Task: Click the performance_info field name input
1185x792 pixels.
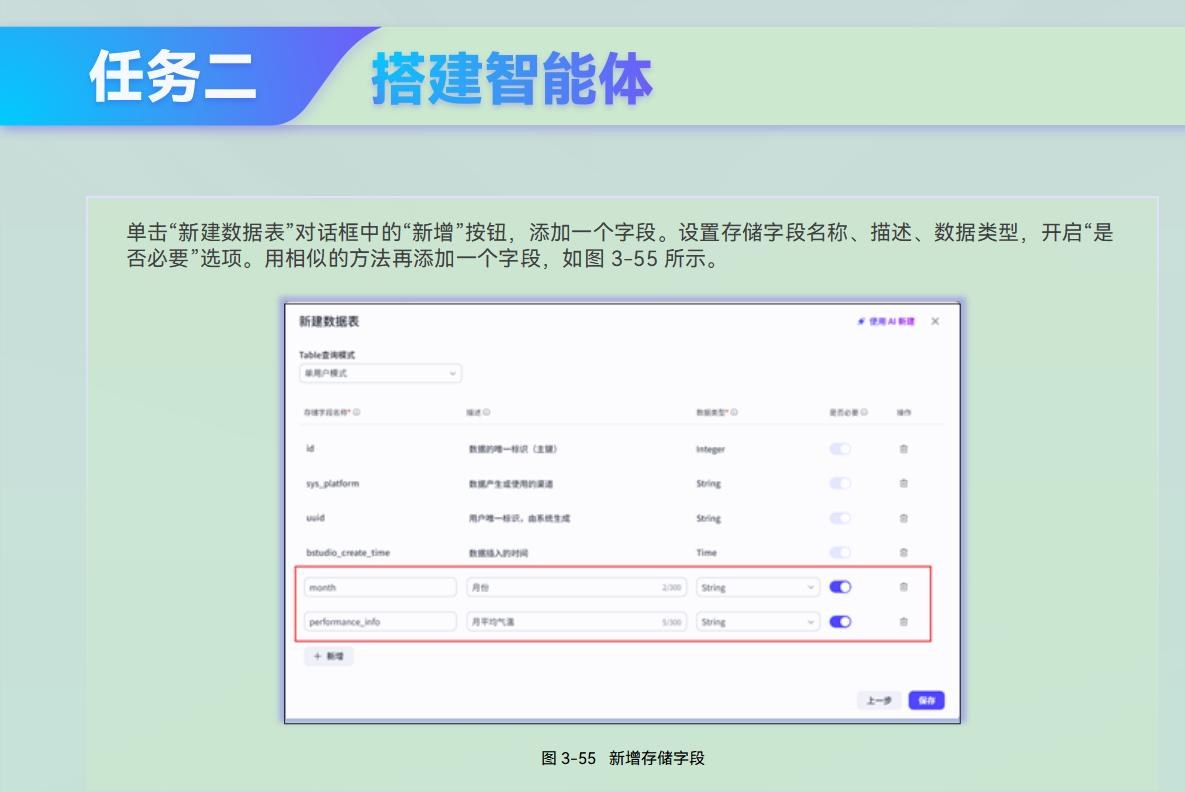Action: [380, 622]
